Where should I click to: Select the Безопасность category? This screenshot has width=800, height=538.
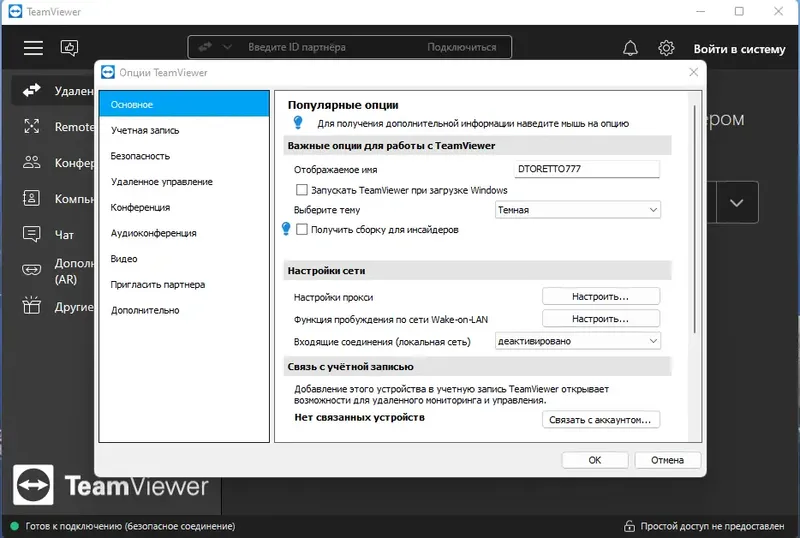[x=184, y=156]
